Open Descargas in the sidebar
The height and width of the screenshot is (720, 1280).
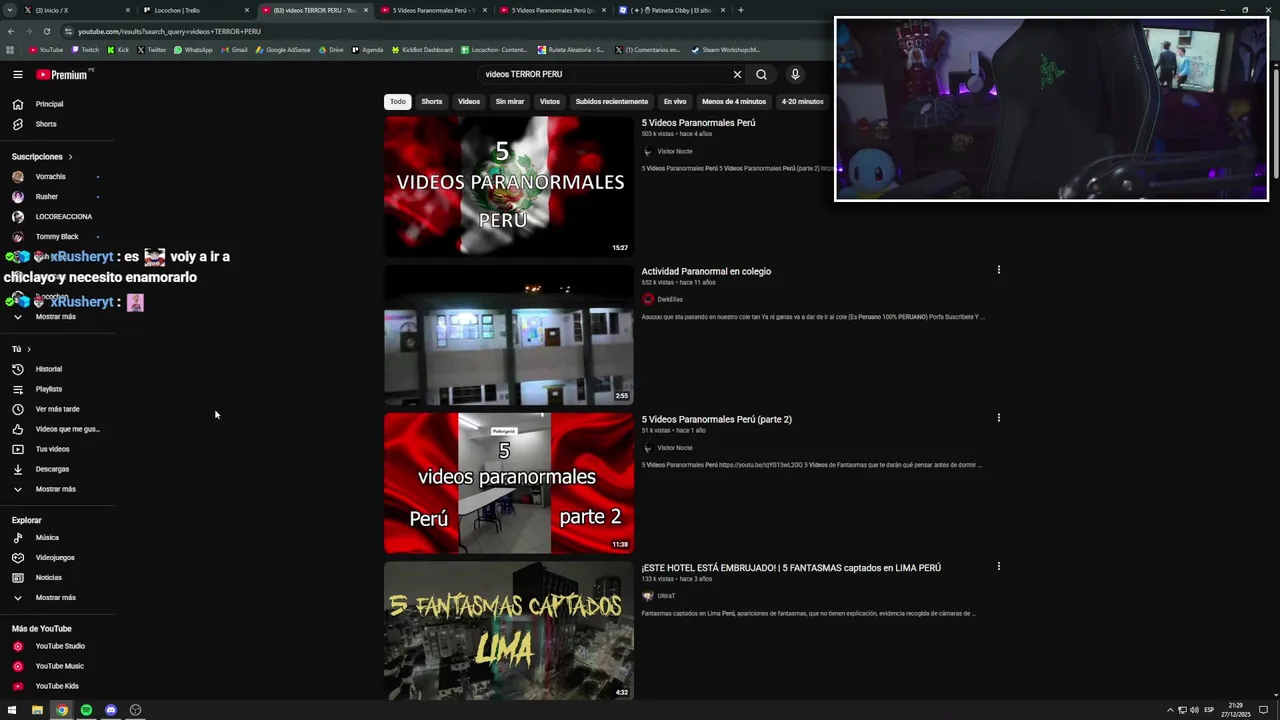[52, 469]
